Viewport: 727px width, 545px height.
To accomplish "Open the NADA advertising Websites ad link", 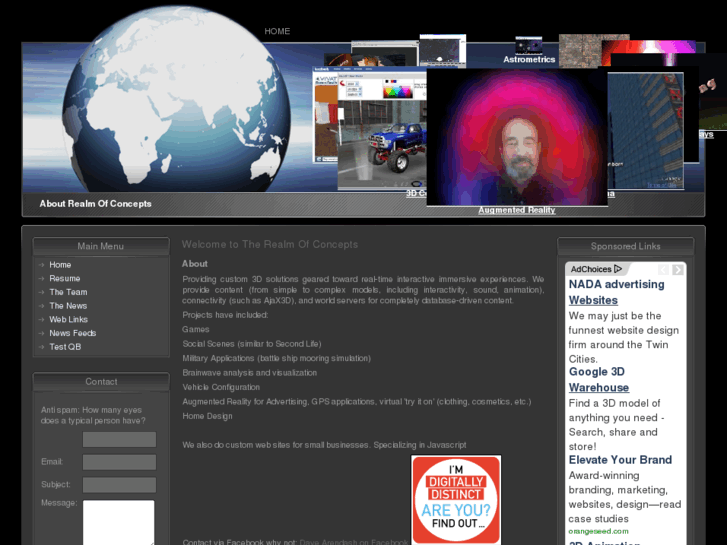I will [617, 292].
